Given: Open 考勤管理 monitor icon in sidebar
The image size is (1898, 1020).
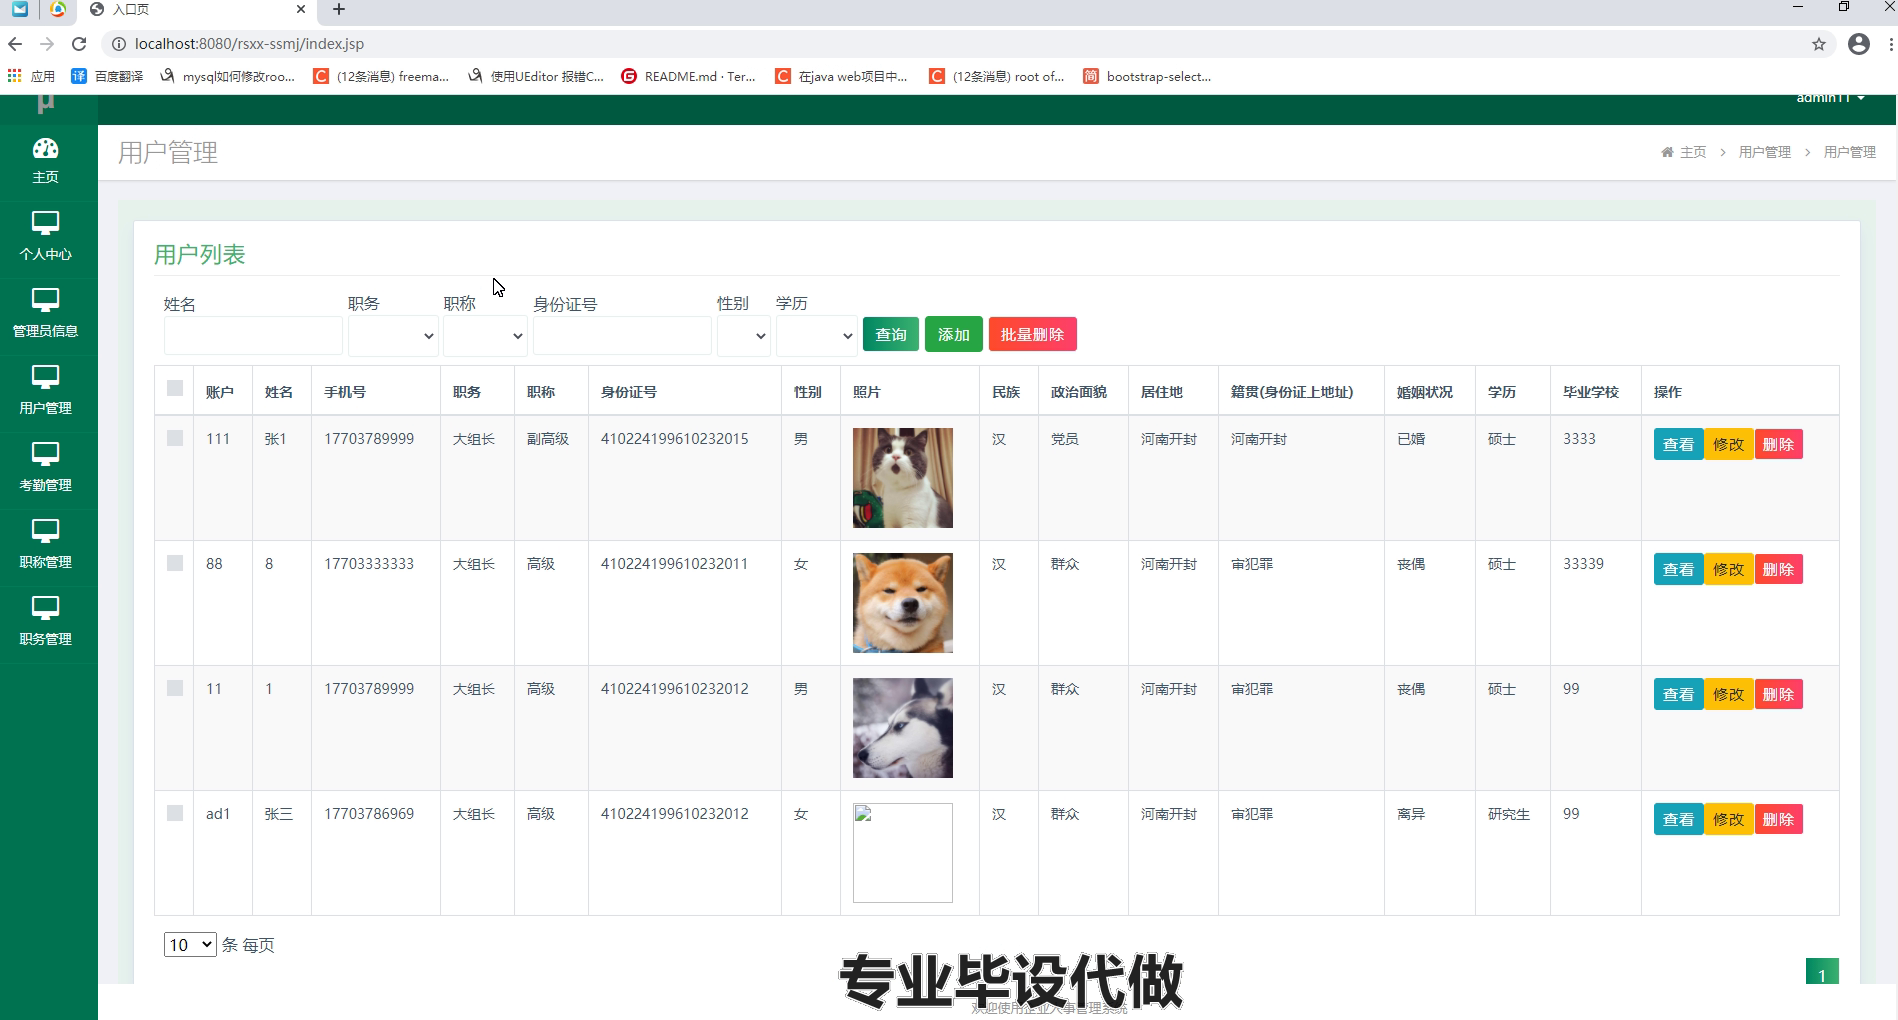Looking at the screenshot, I should (x=46, y=454).
